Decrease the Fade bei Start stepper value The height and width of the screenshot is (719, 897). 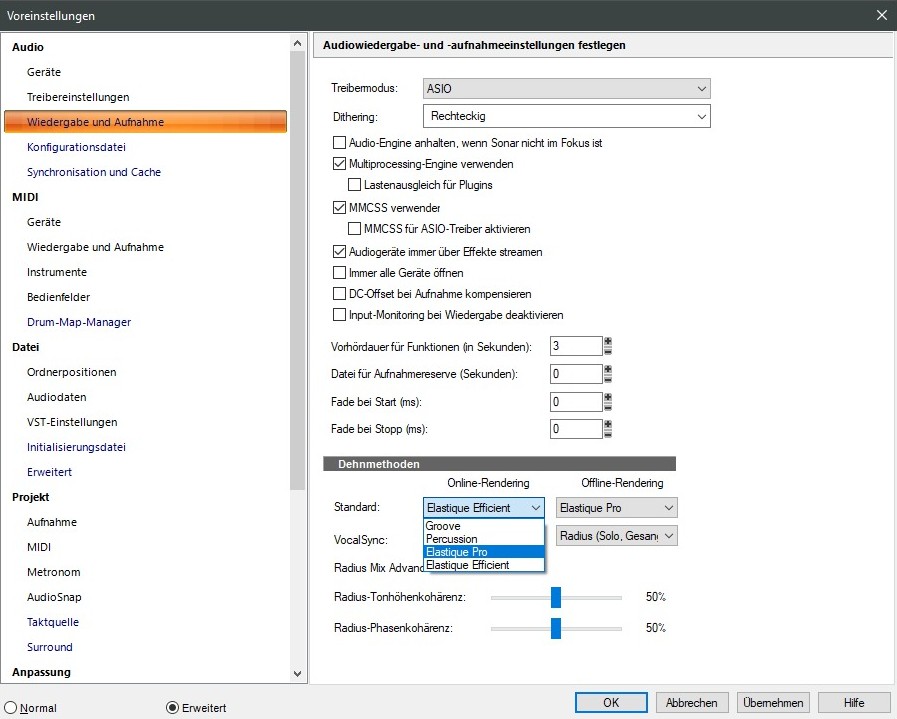(608, 407)
